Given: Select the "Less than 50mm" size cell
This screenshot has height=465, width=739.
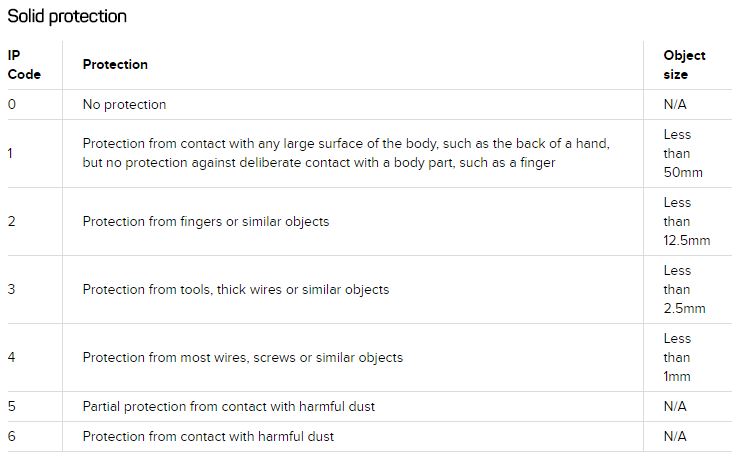Looking at the screenshot, I should tap(682, 153).
